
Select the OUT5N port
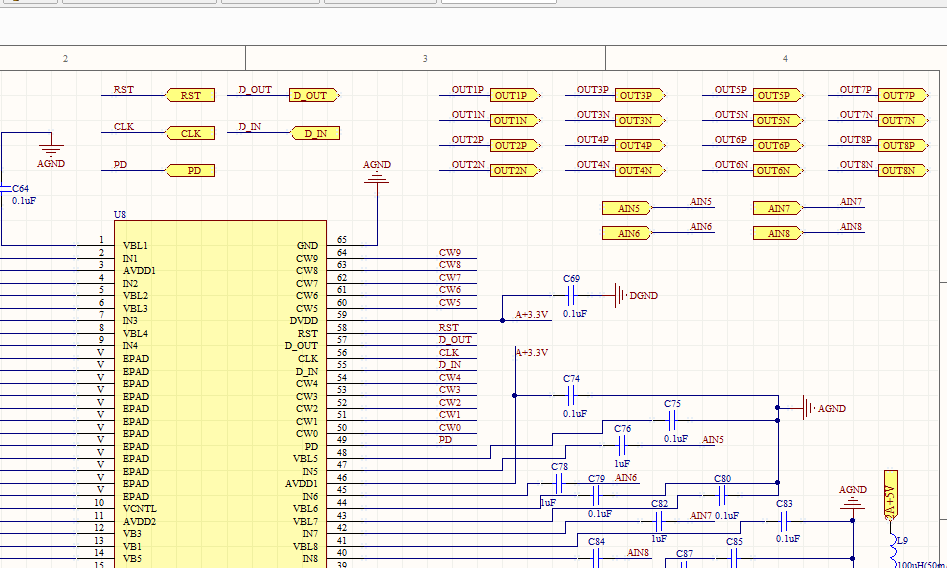776,121
